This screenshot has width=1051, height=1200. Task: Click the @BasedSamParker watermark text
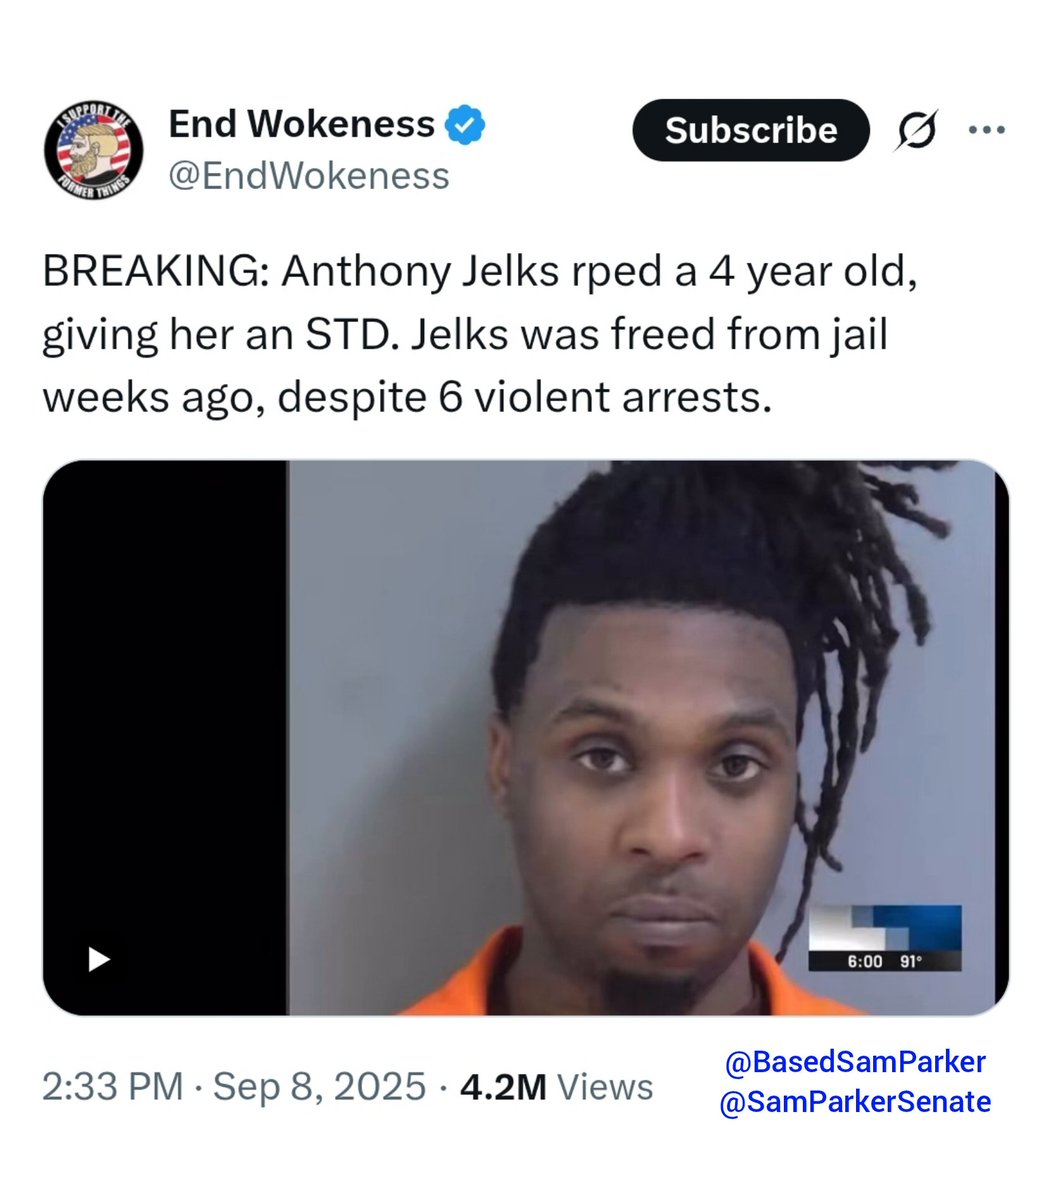click(x=855, y=1063)
